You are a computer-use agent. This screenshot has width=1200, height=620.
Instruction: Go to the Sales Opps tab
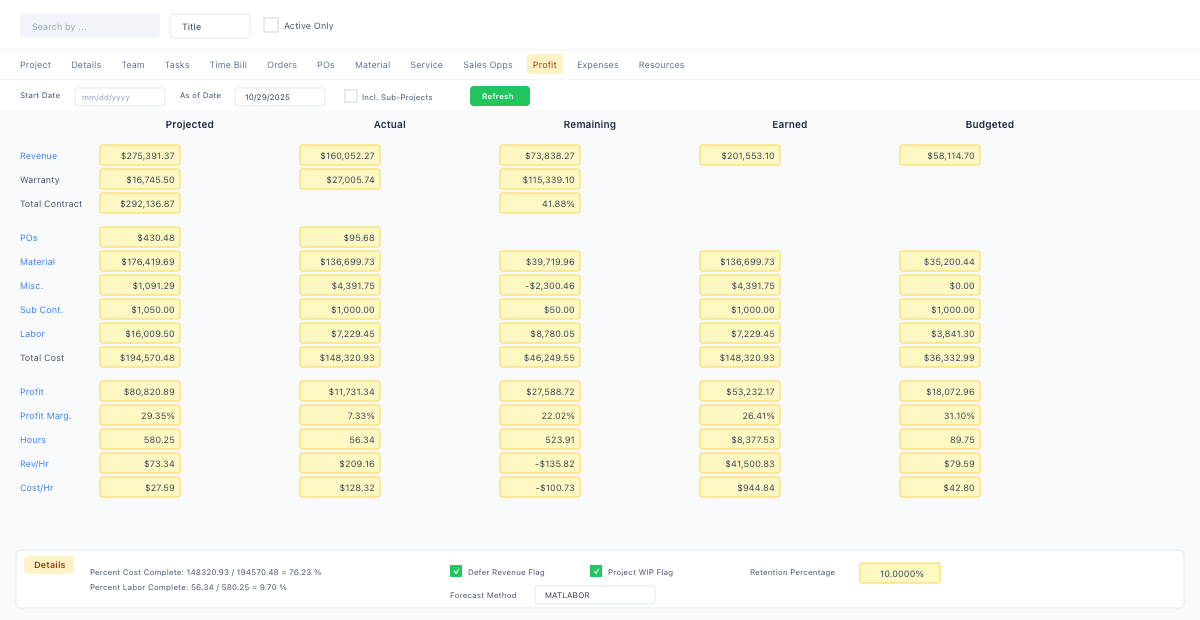point(487,65)
